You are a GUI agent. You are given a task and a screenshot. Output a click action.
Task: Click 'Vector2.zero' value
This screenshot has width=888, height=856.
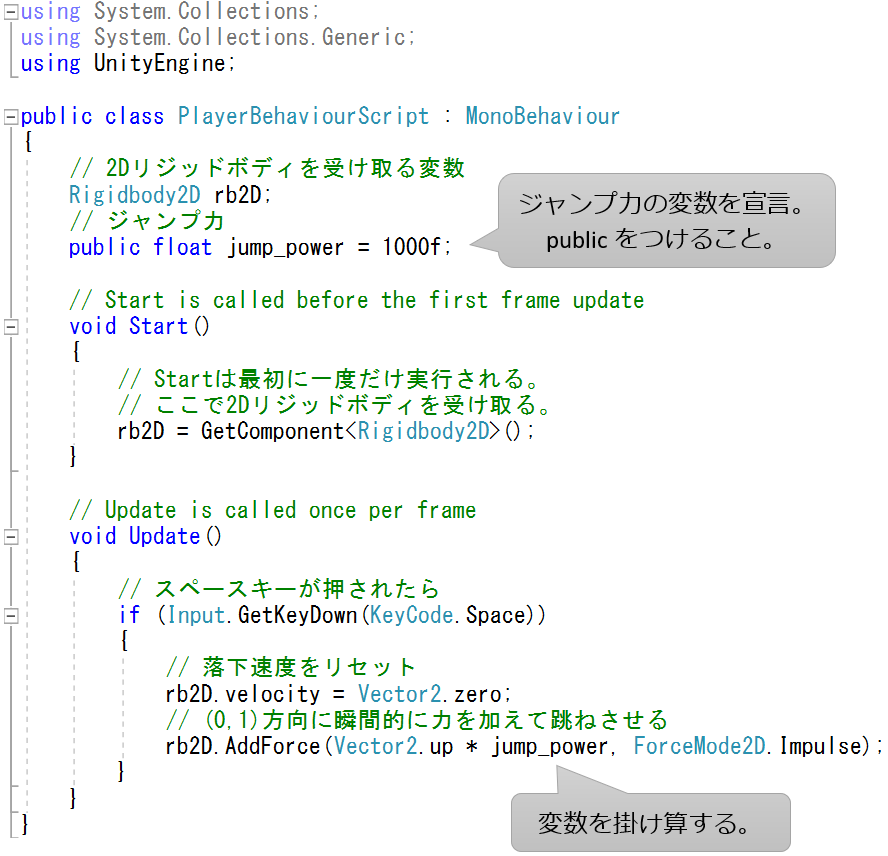click(x=430, y=695)
